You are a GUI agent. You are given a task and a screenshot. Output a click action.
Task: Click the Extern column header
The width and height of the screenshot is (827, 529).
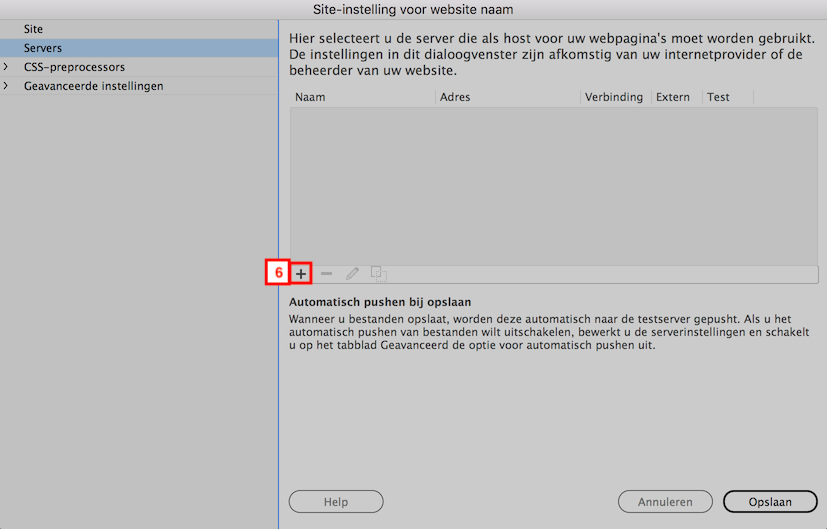coord(673,97)
